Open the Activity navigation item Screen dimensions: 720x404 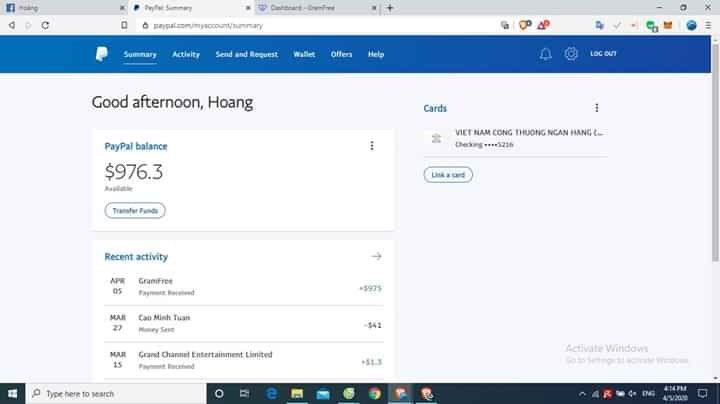point(186,54)
